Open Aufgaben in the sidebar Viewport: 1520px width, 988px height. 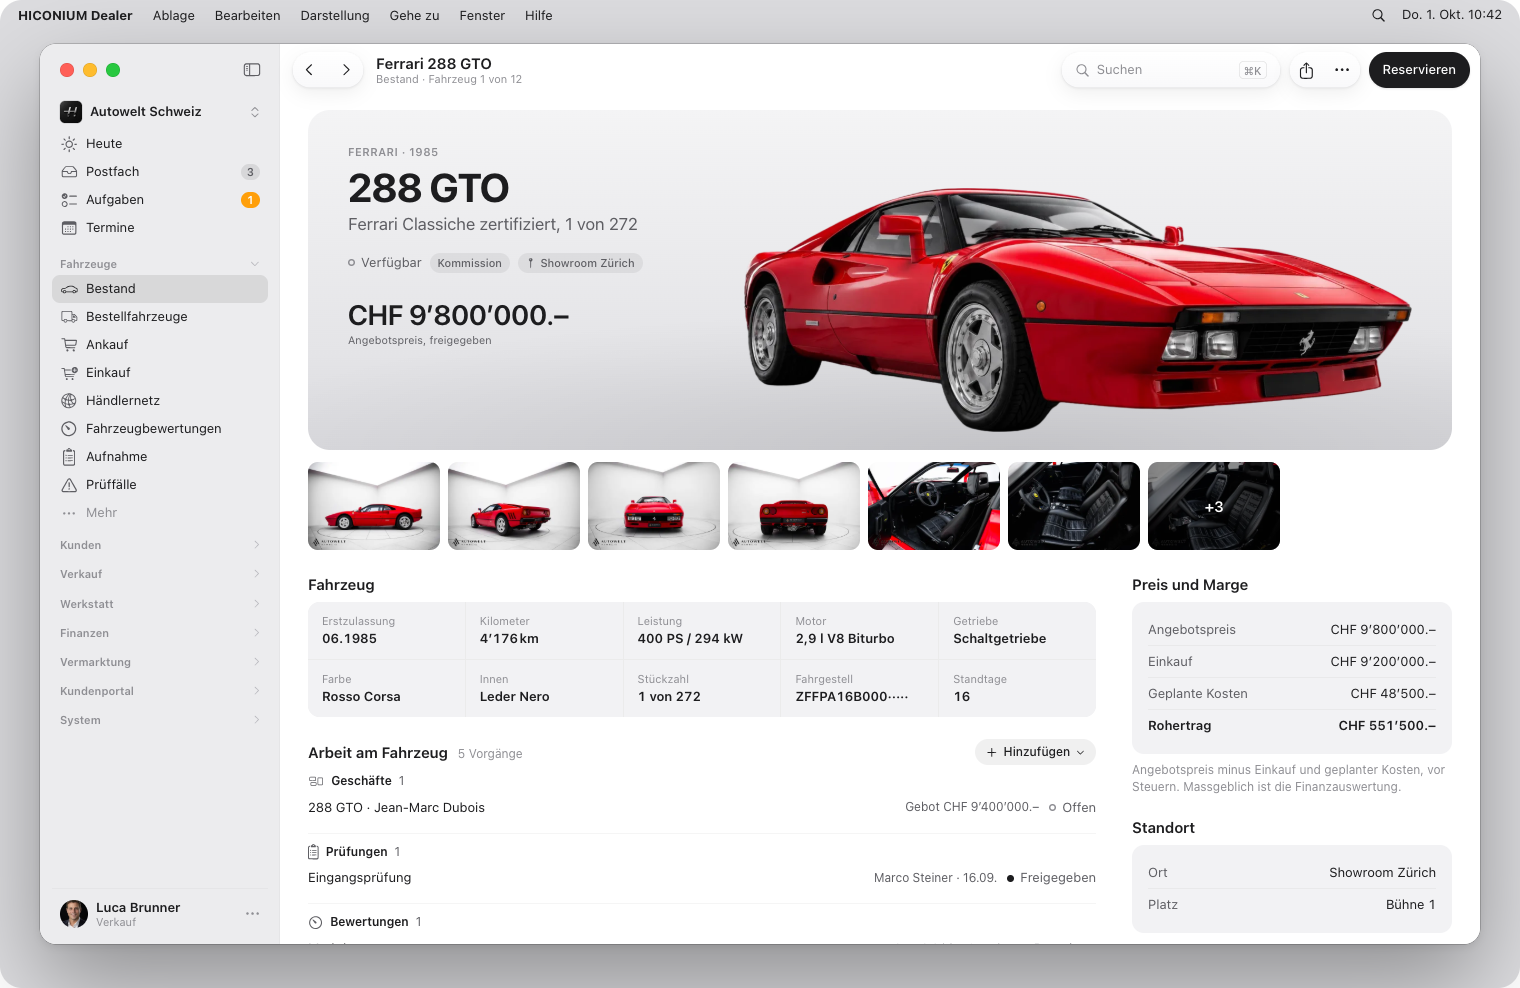click(x=160, y=200)
